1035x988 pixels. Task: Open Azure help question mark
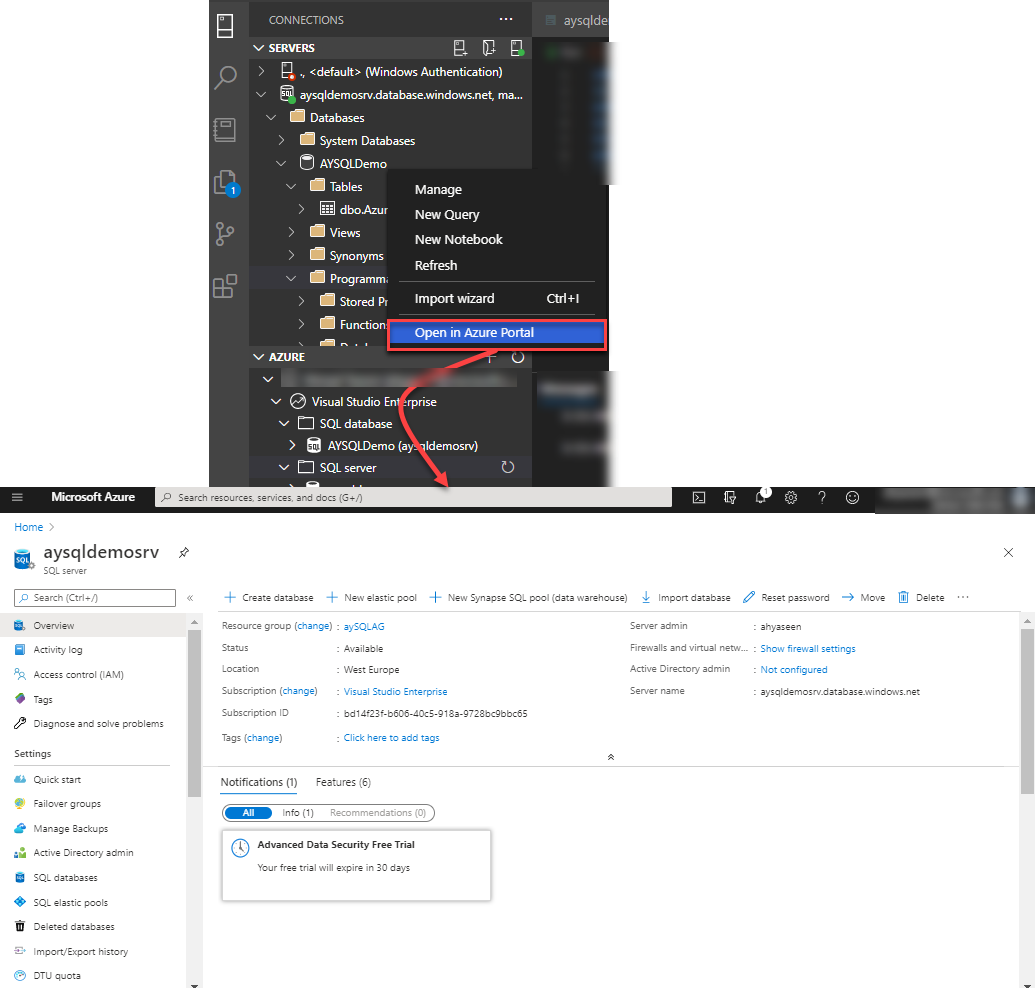[822, 498]
